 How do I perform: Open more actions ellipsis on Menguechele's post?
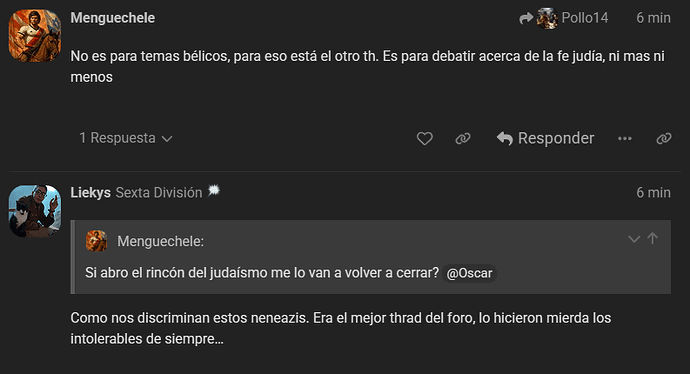click(x=624, y=139)
